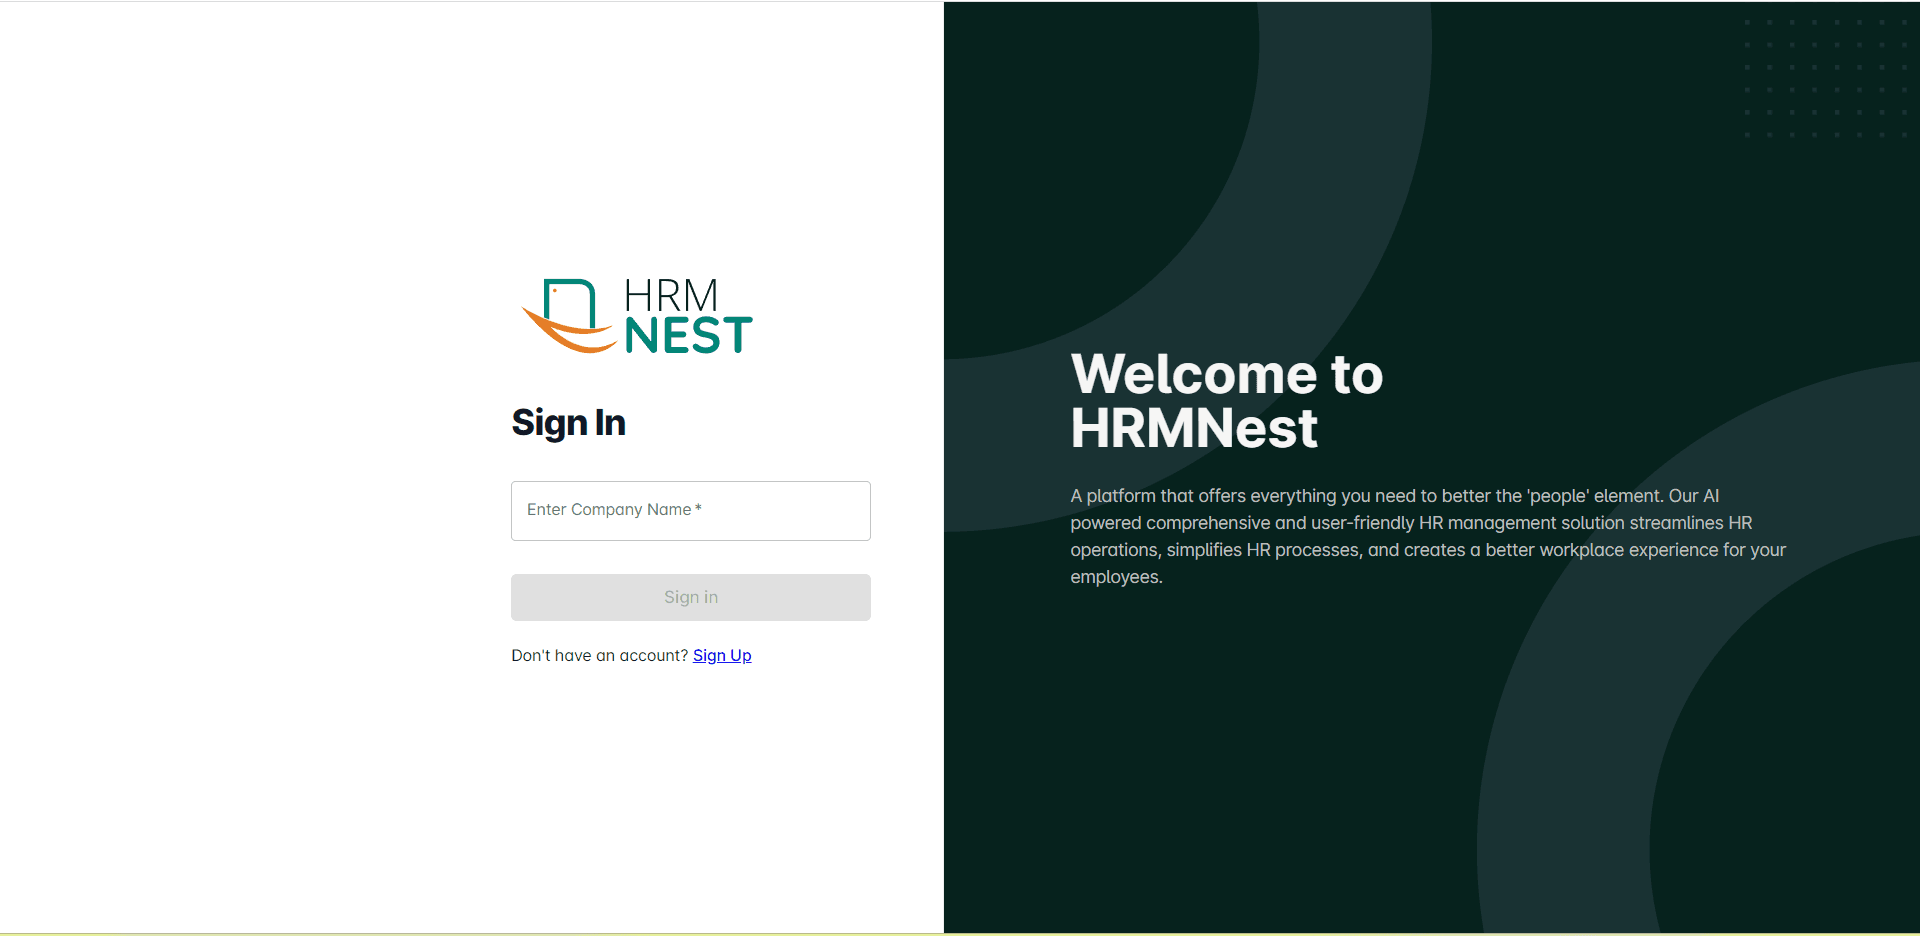
Task: Click the dotted grid pattern decoration
Action: [x=1824, y=78]
